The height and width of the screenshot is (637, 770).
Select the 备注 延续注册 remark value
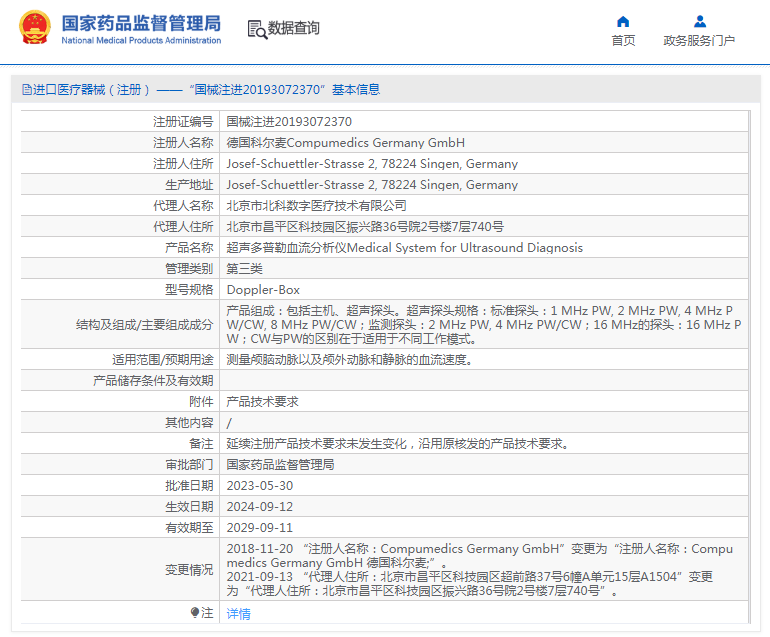398,444
